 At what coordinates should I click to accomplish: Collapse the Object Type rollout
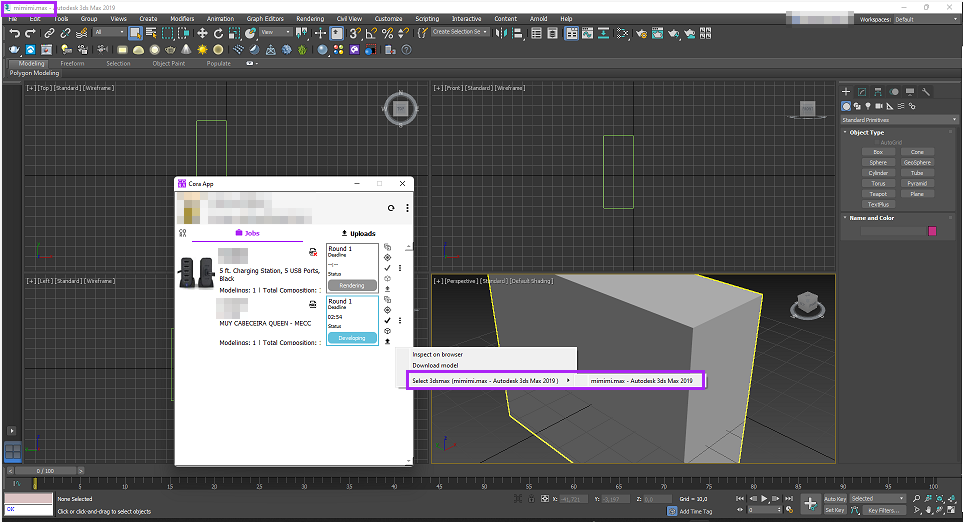(866, 132)
